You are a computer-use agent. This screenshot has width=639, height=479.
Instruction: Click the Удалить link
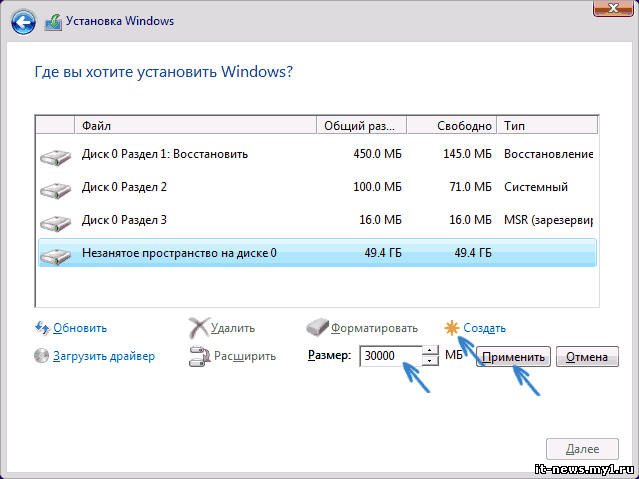click(233, 328)
